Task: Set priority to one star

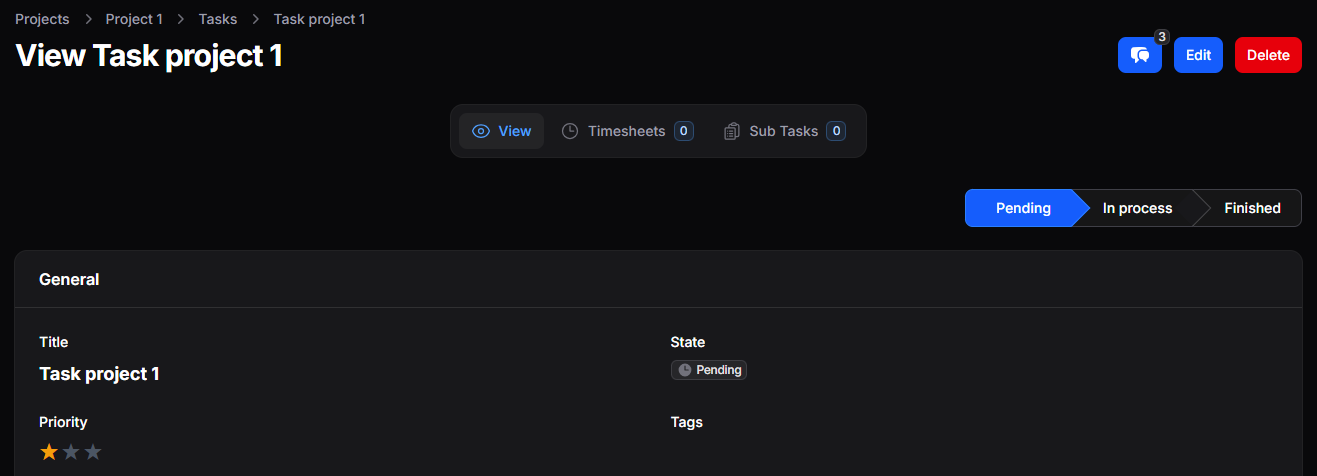Action: pyautogui.click(x=49, y=452)
